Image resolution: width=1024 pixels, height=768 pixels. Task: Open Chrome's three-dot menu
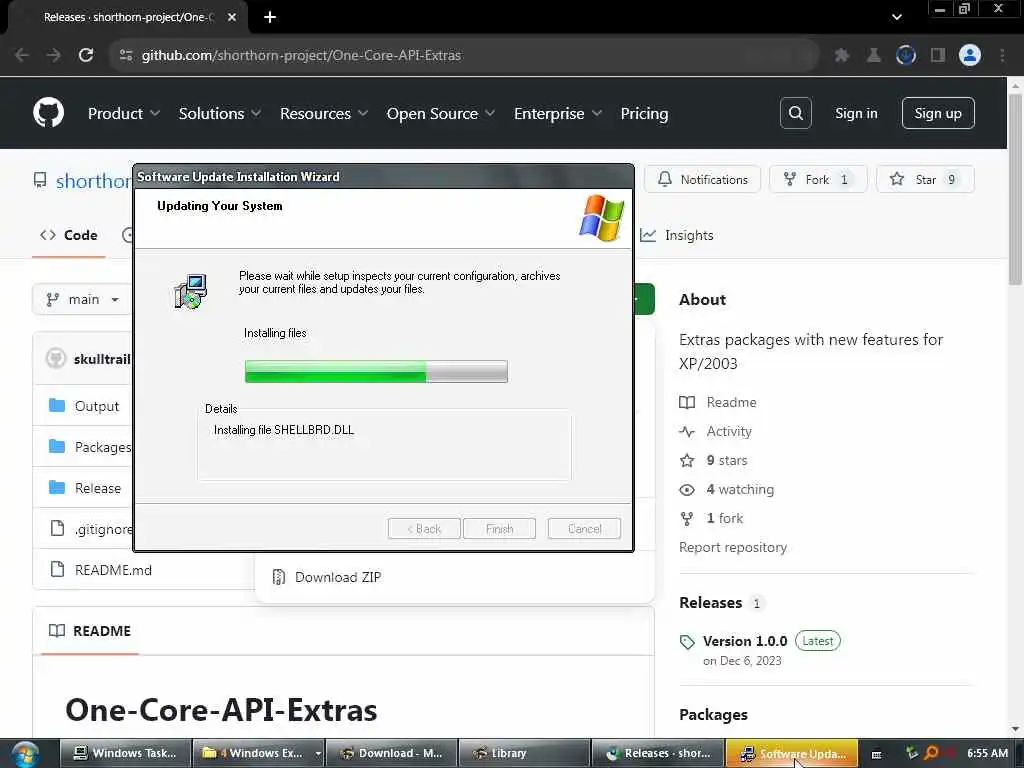(1002, 56)
